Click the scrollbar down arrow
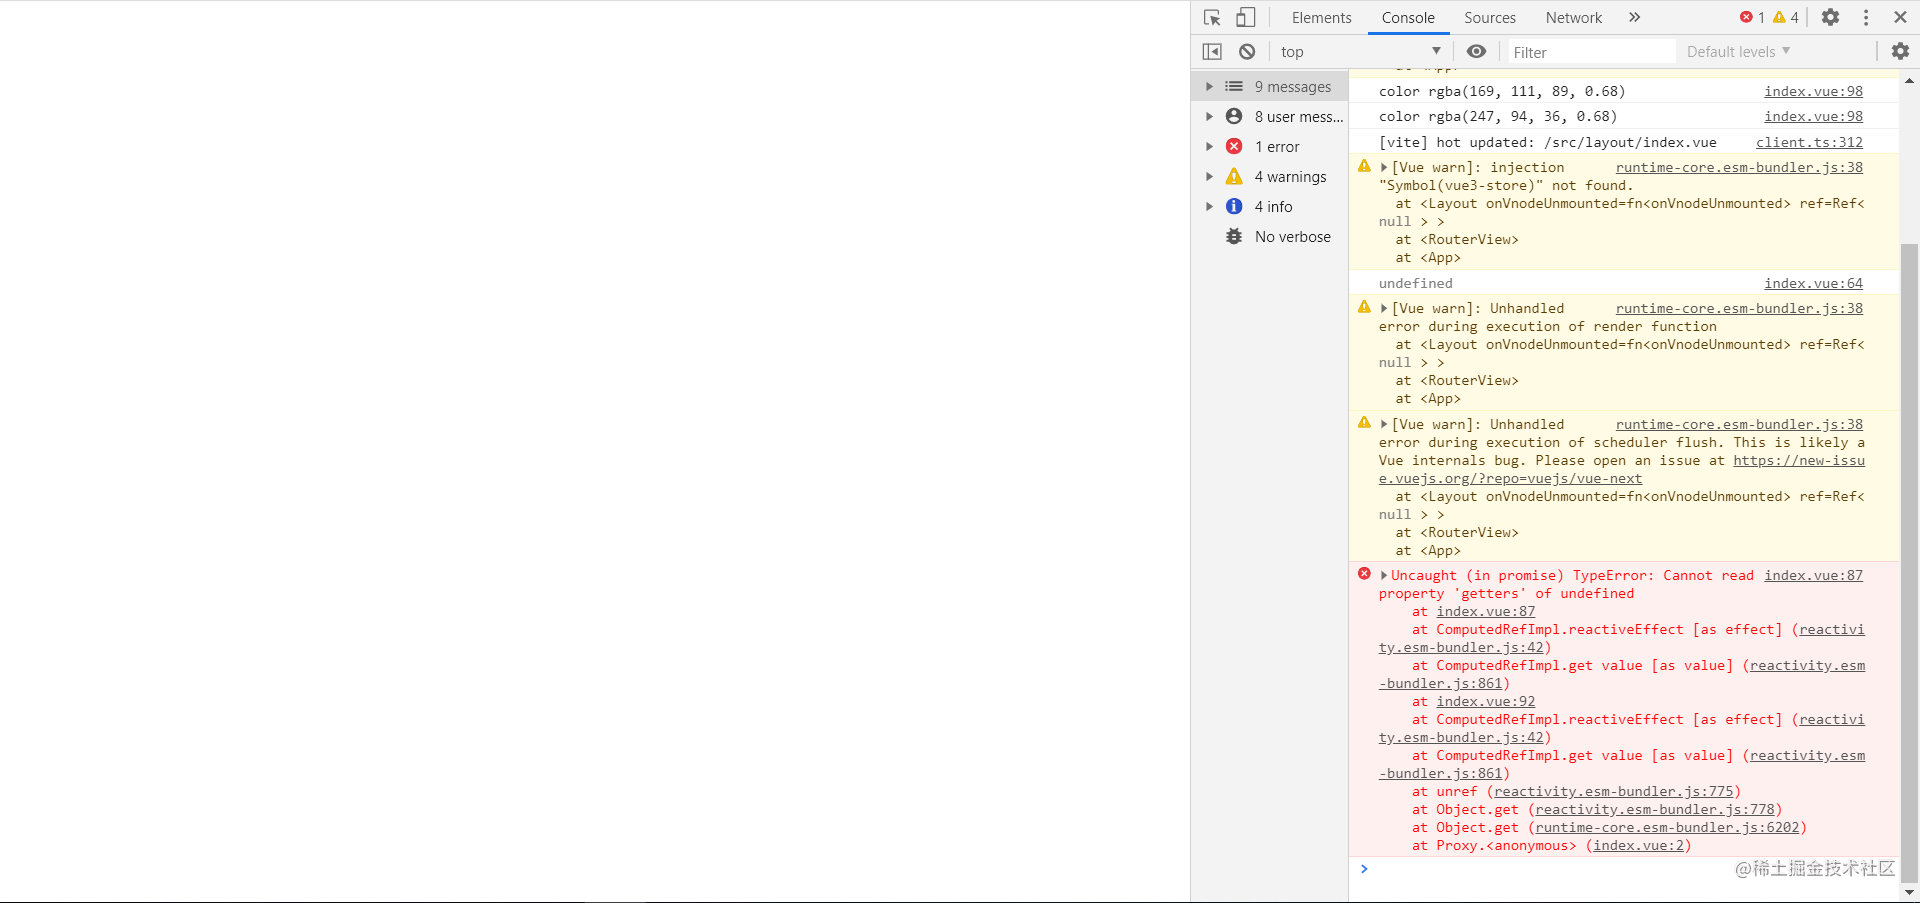 point(1909,892)
